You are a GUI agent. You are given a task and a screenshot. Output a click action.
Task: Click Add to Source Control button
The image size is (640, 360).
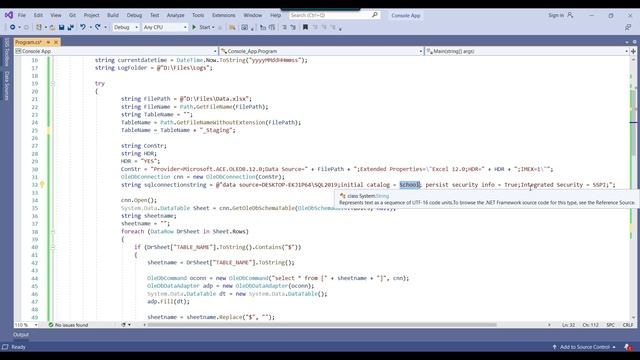point(584,347)
